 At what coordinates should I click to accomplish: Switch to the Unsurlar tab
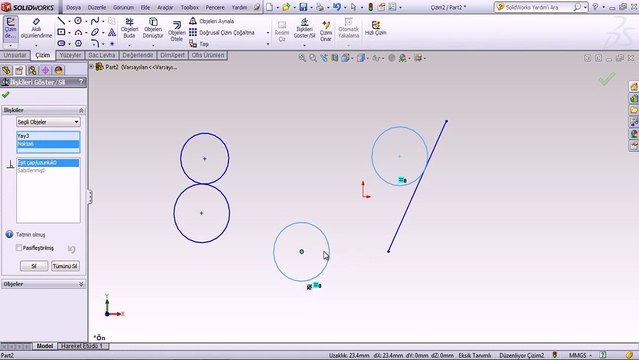click(x=15, y=55)
